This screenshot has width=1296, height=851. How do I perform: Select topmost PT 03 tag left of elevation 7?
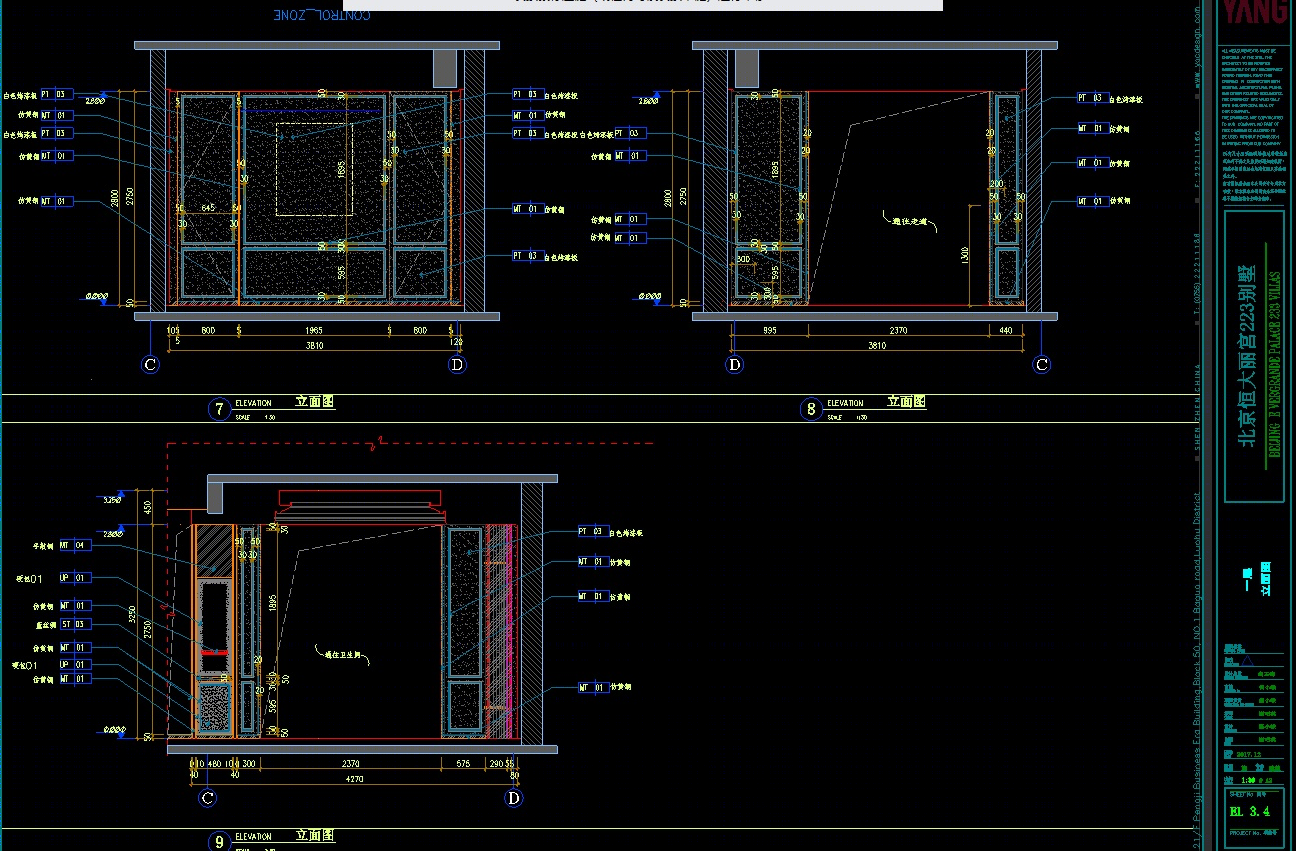[57, 94]
